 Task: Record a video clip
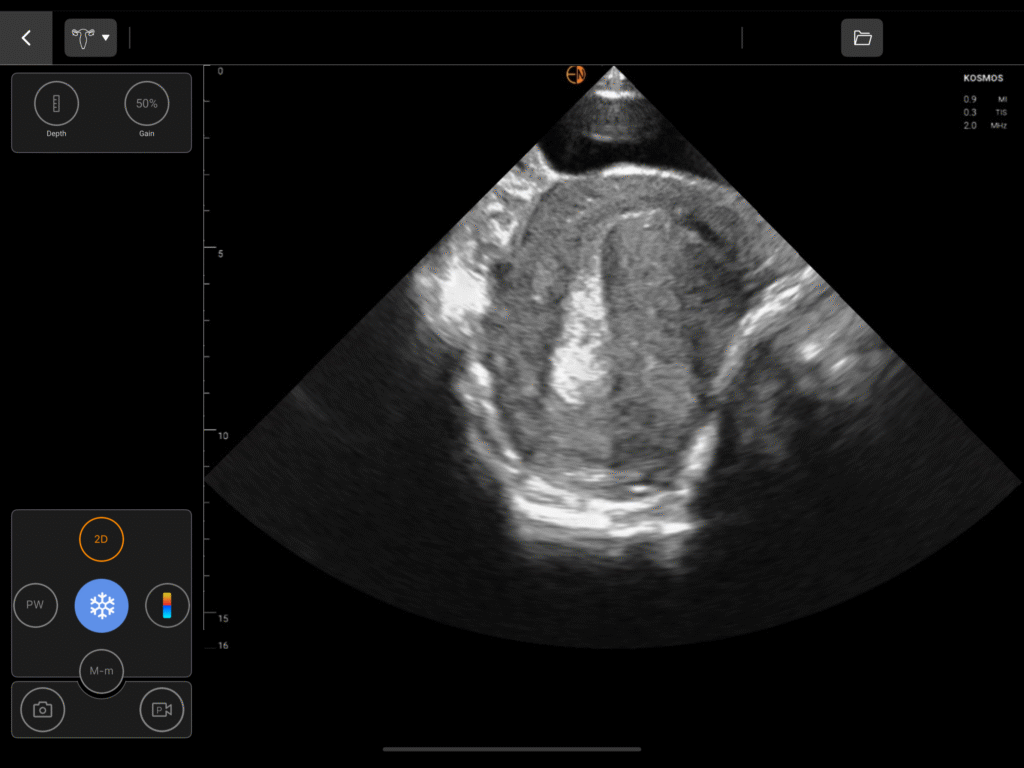point(161,710)
